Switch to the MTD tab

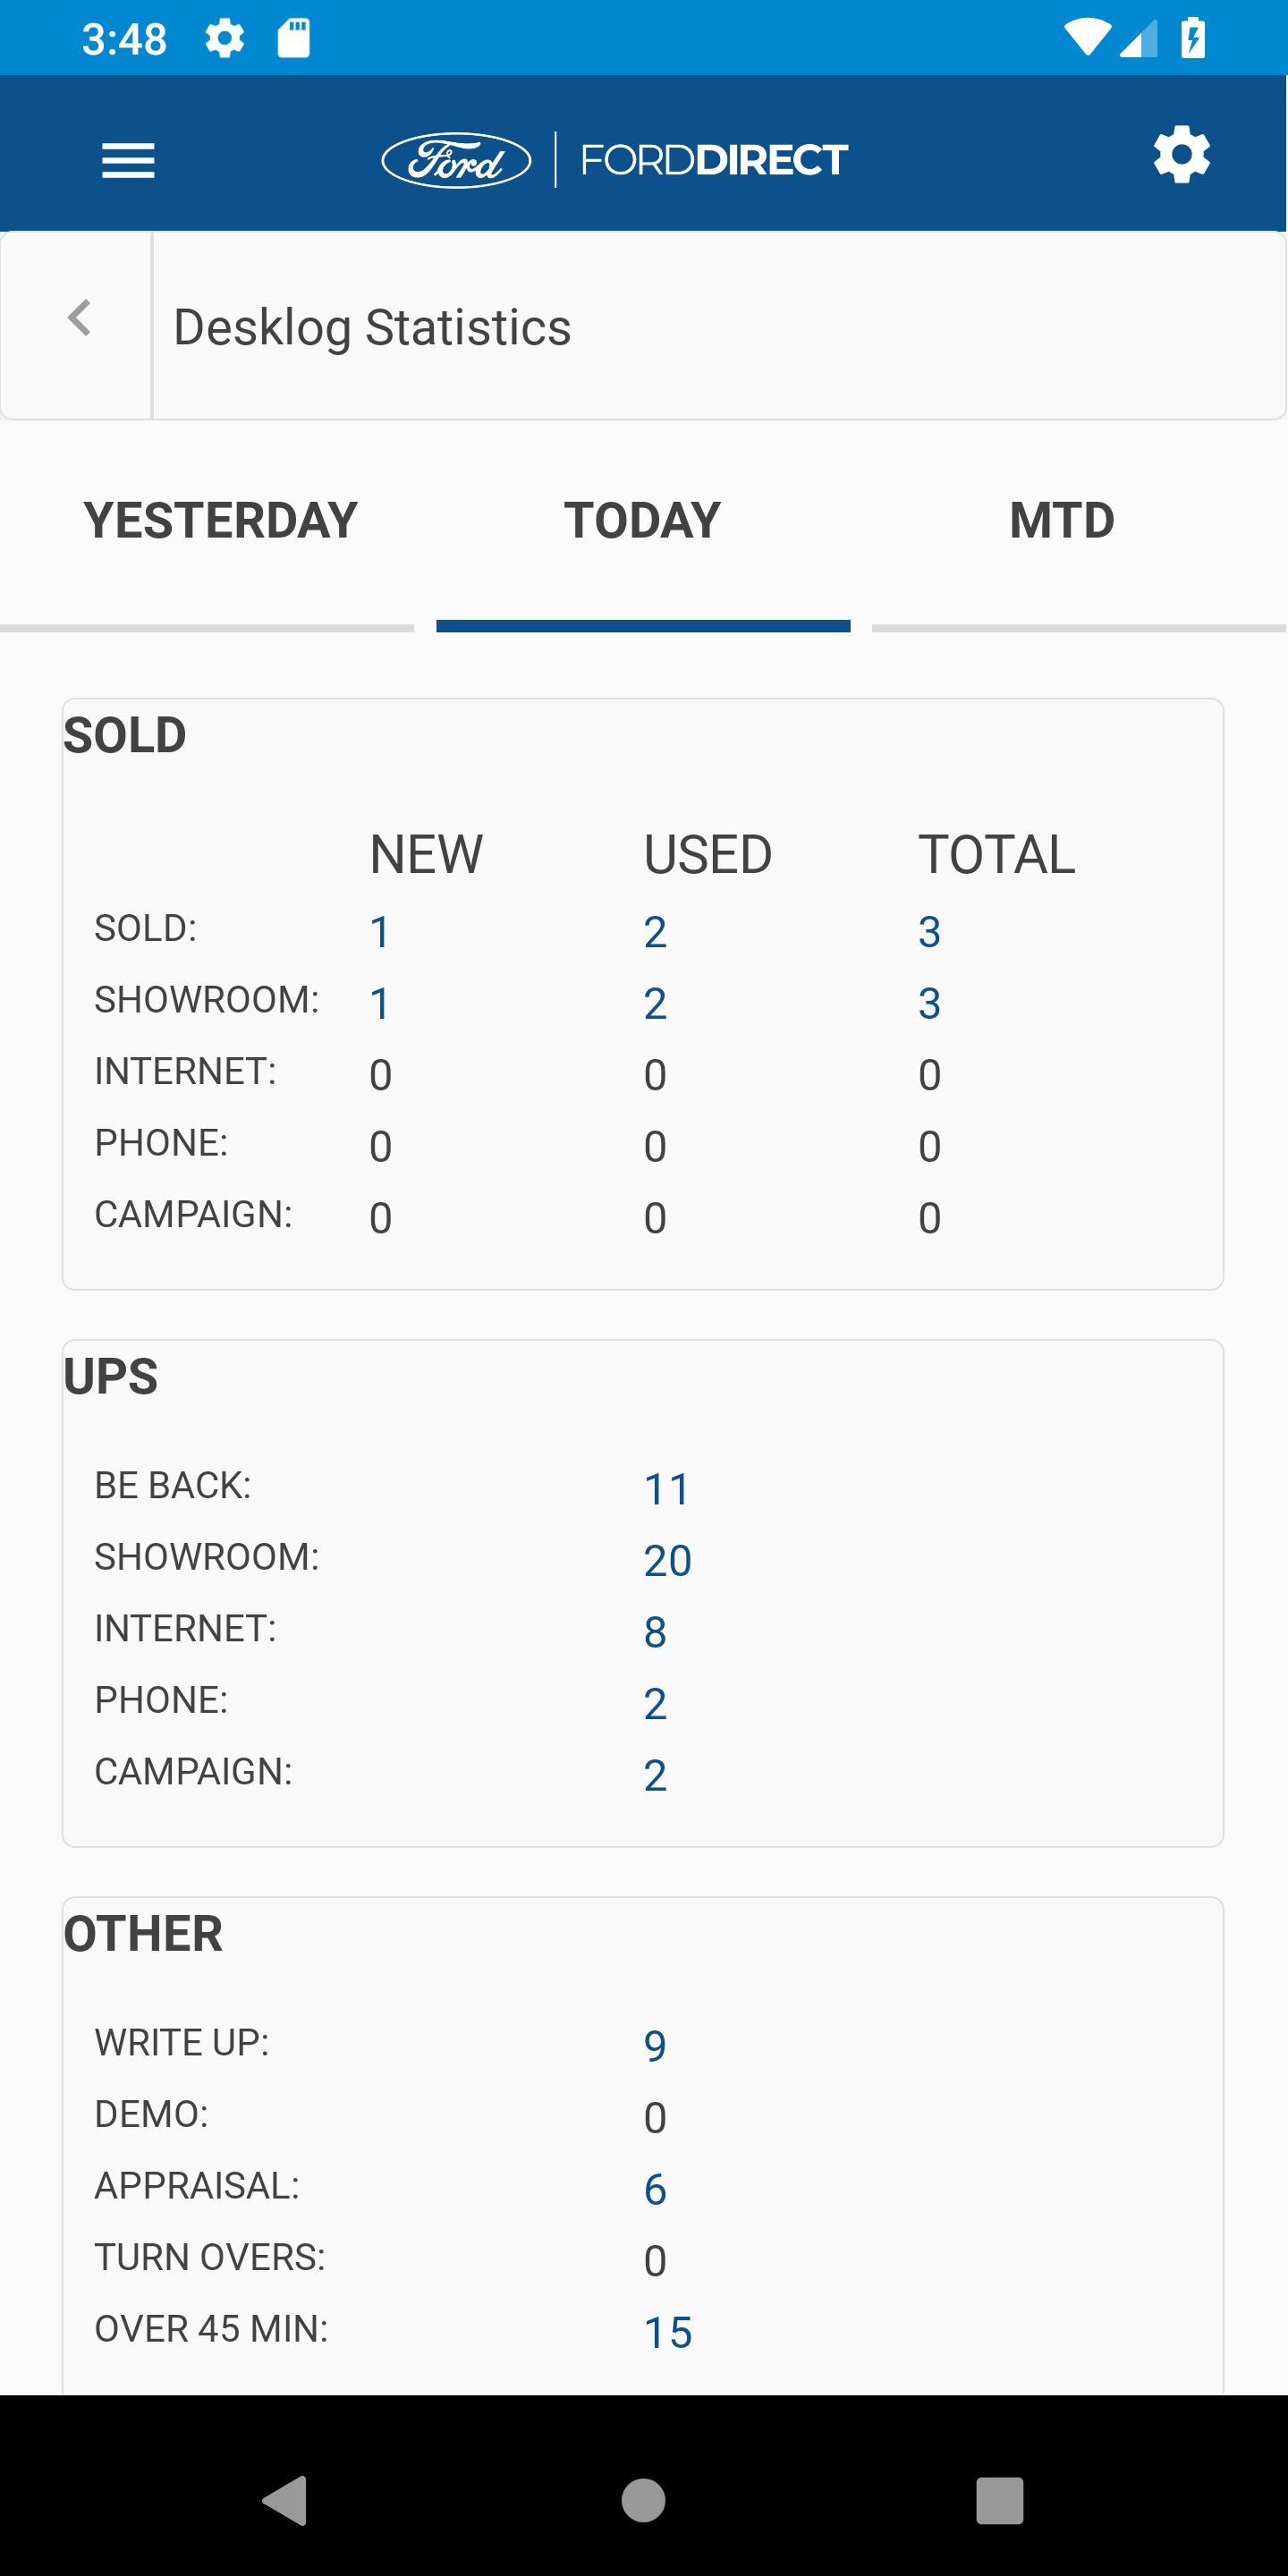1062,521
